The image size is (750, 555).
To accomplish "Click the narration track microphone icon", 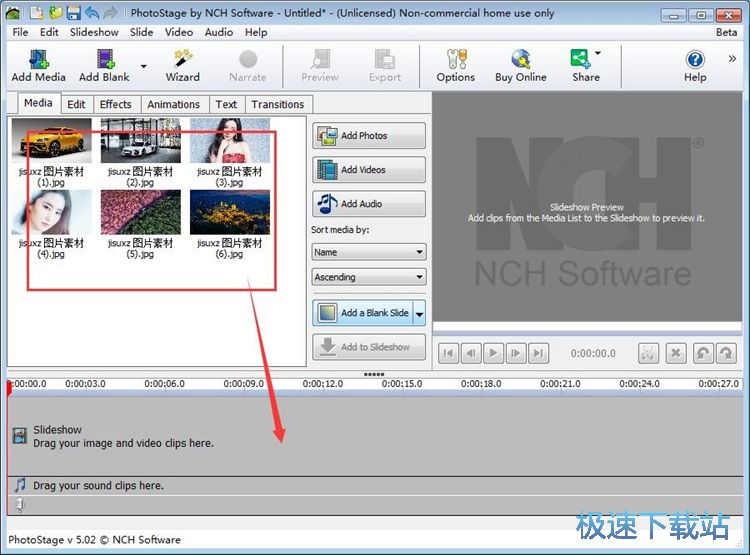I will [20, 504].
